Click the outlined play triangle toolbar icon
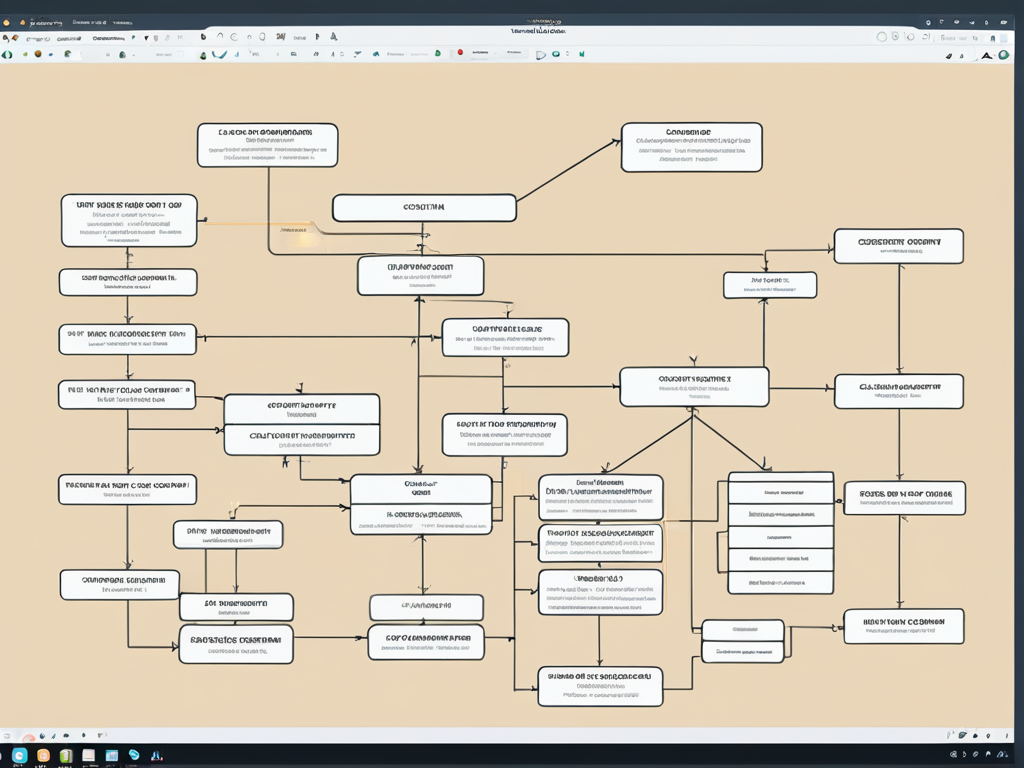Screen dimensions: 1024x768 (541, 55)
